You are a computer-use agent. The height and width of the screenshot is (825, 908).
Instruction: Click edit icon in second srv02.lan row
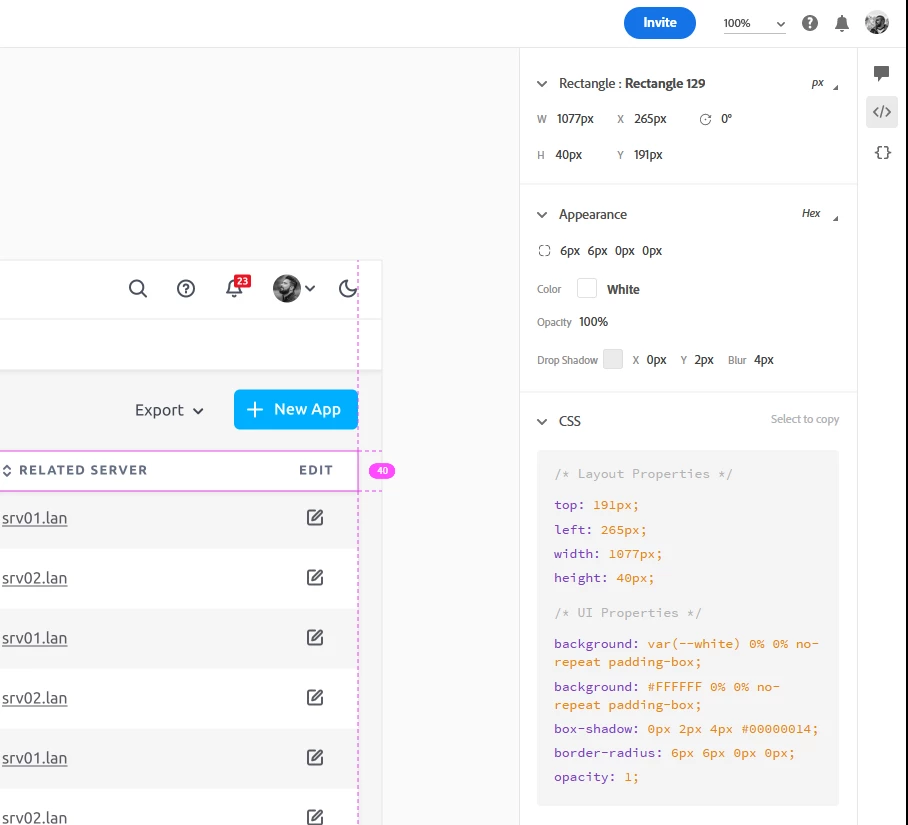point(315,698)
